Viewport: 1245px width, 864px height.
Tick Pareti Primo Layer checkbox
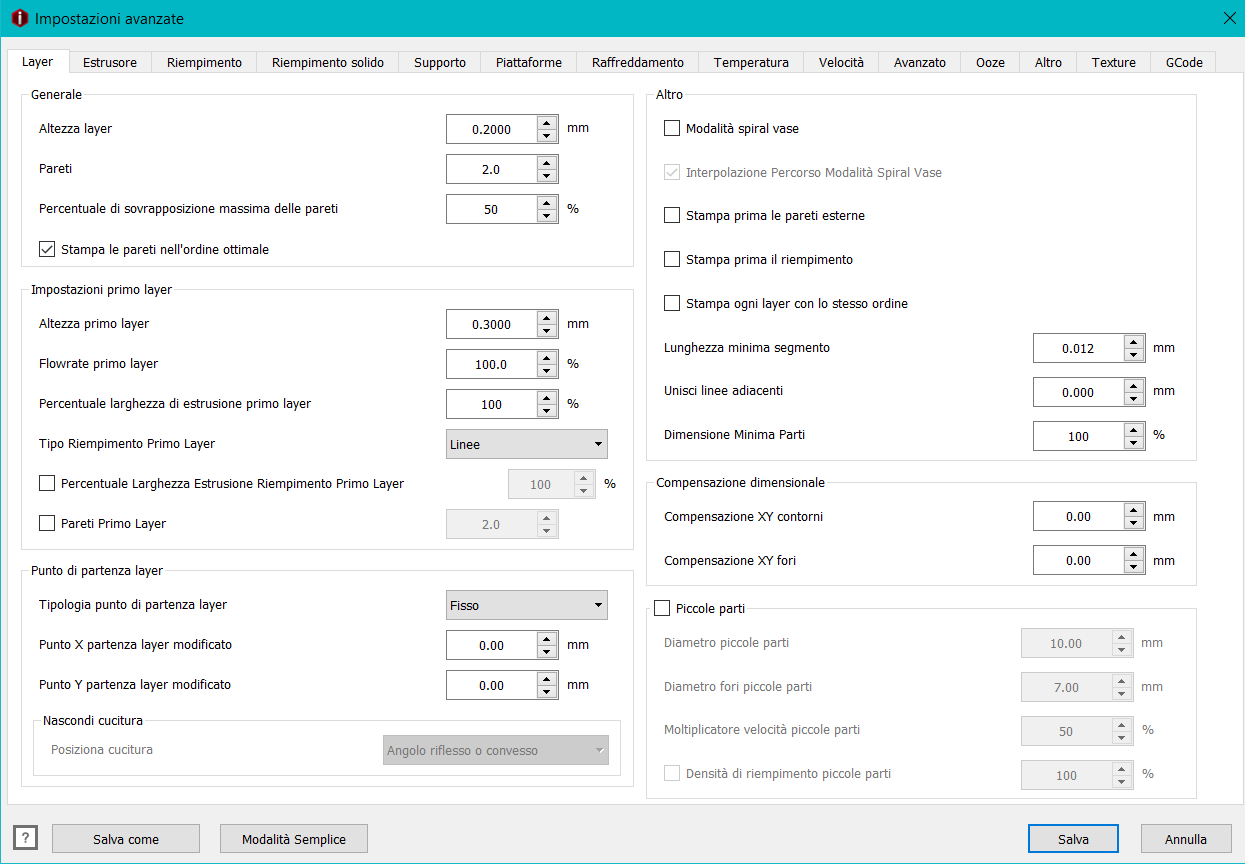tap(47, 523)
